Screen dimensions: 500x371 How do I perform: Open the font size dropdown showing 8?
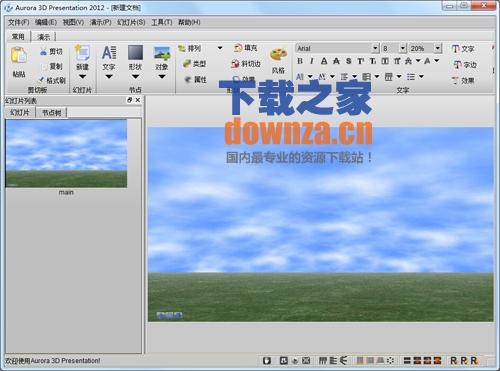click(x=403, y=49)
